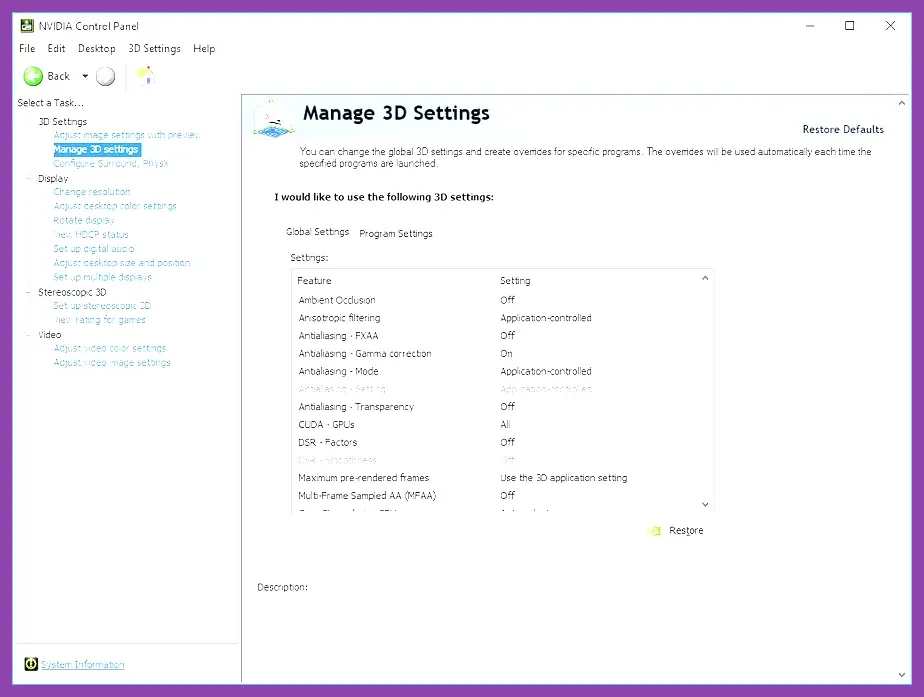Select Adjust video color settings
Image resolution: width=924 pixels, height=697 pixels.
coord(110,348)
